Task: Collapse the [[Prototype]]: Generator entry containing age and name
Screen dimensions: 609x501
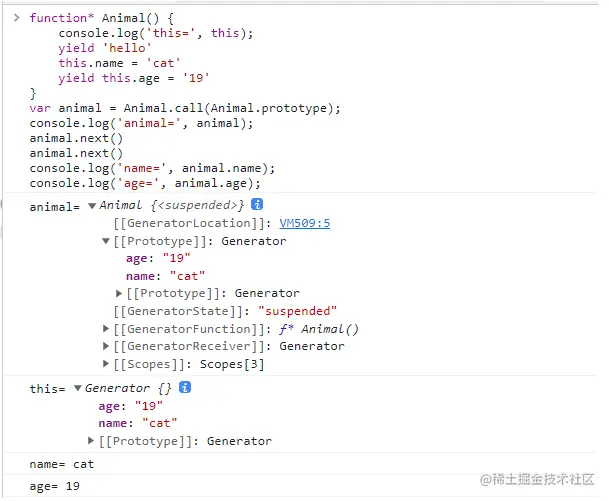Action: (106, 241)
